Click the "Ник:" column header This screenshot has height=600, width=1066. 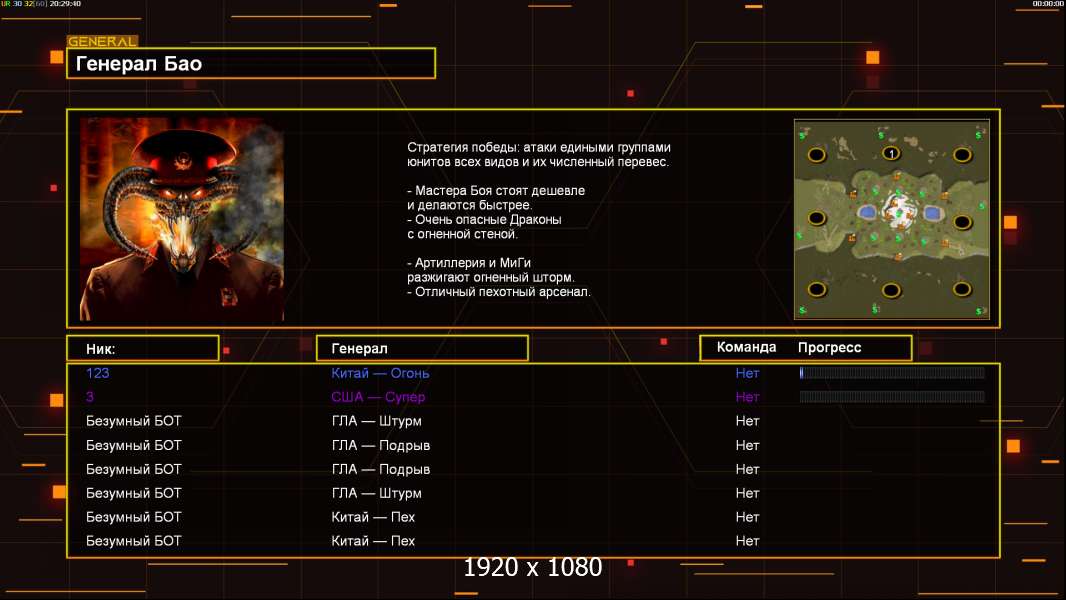(x=143, y=348)
